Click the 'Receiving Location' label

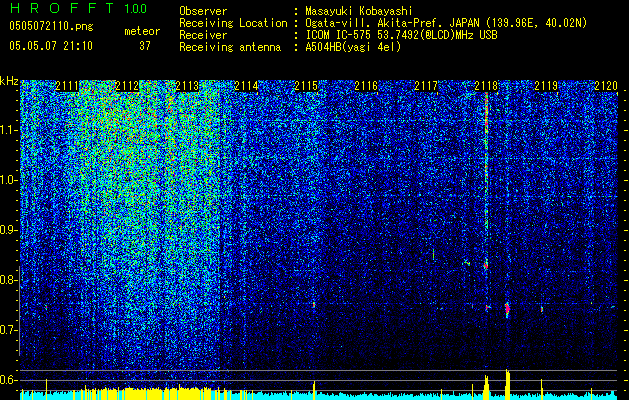click(233, 23)
